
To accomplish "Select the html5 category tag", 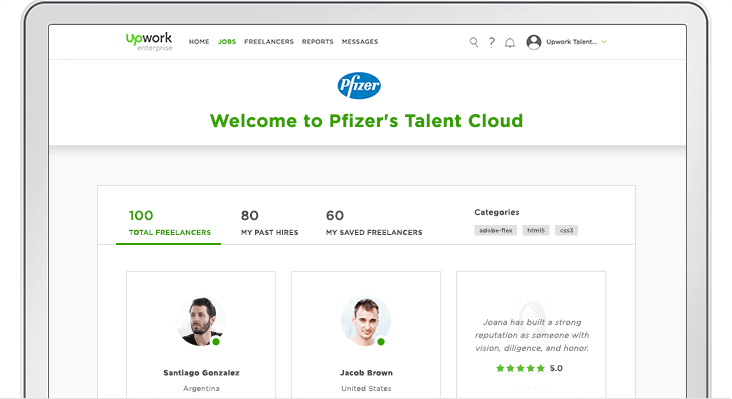I will click(x=536, y=231).
